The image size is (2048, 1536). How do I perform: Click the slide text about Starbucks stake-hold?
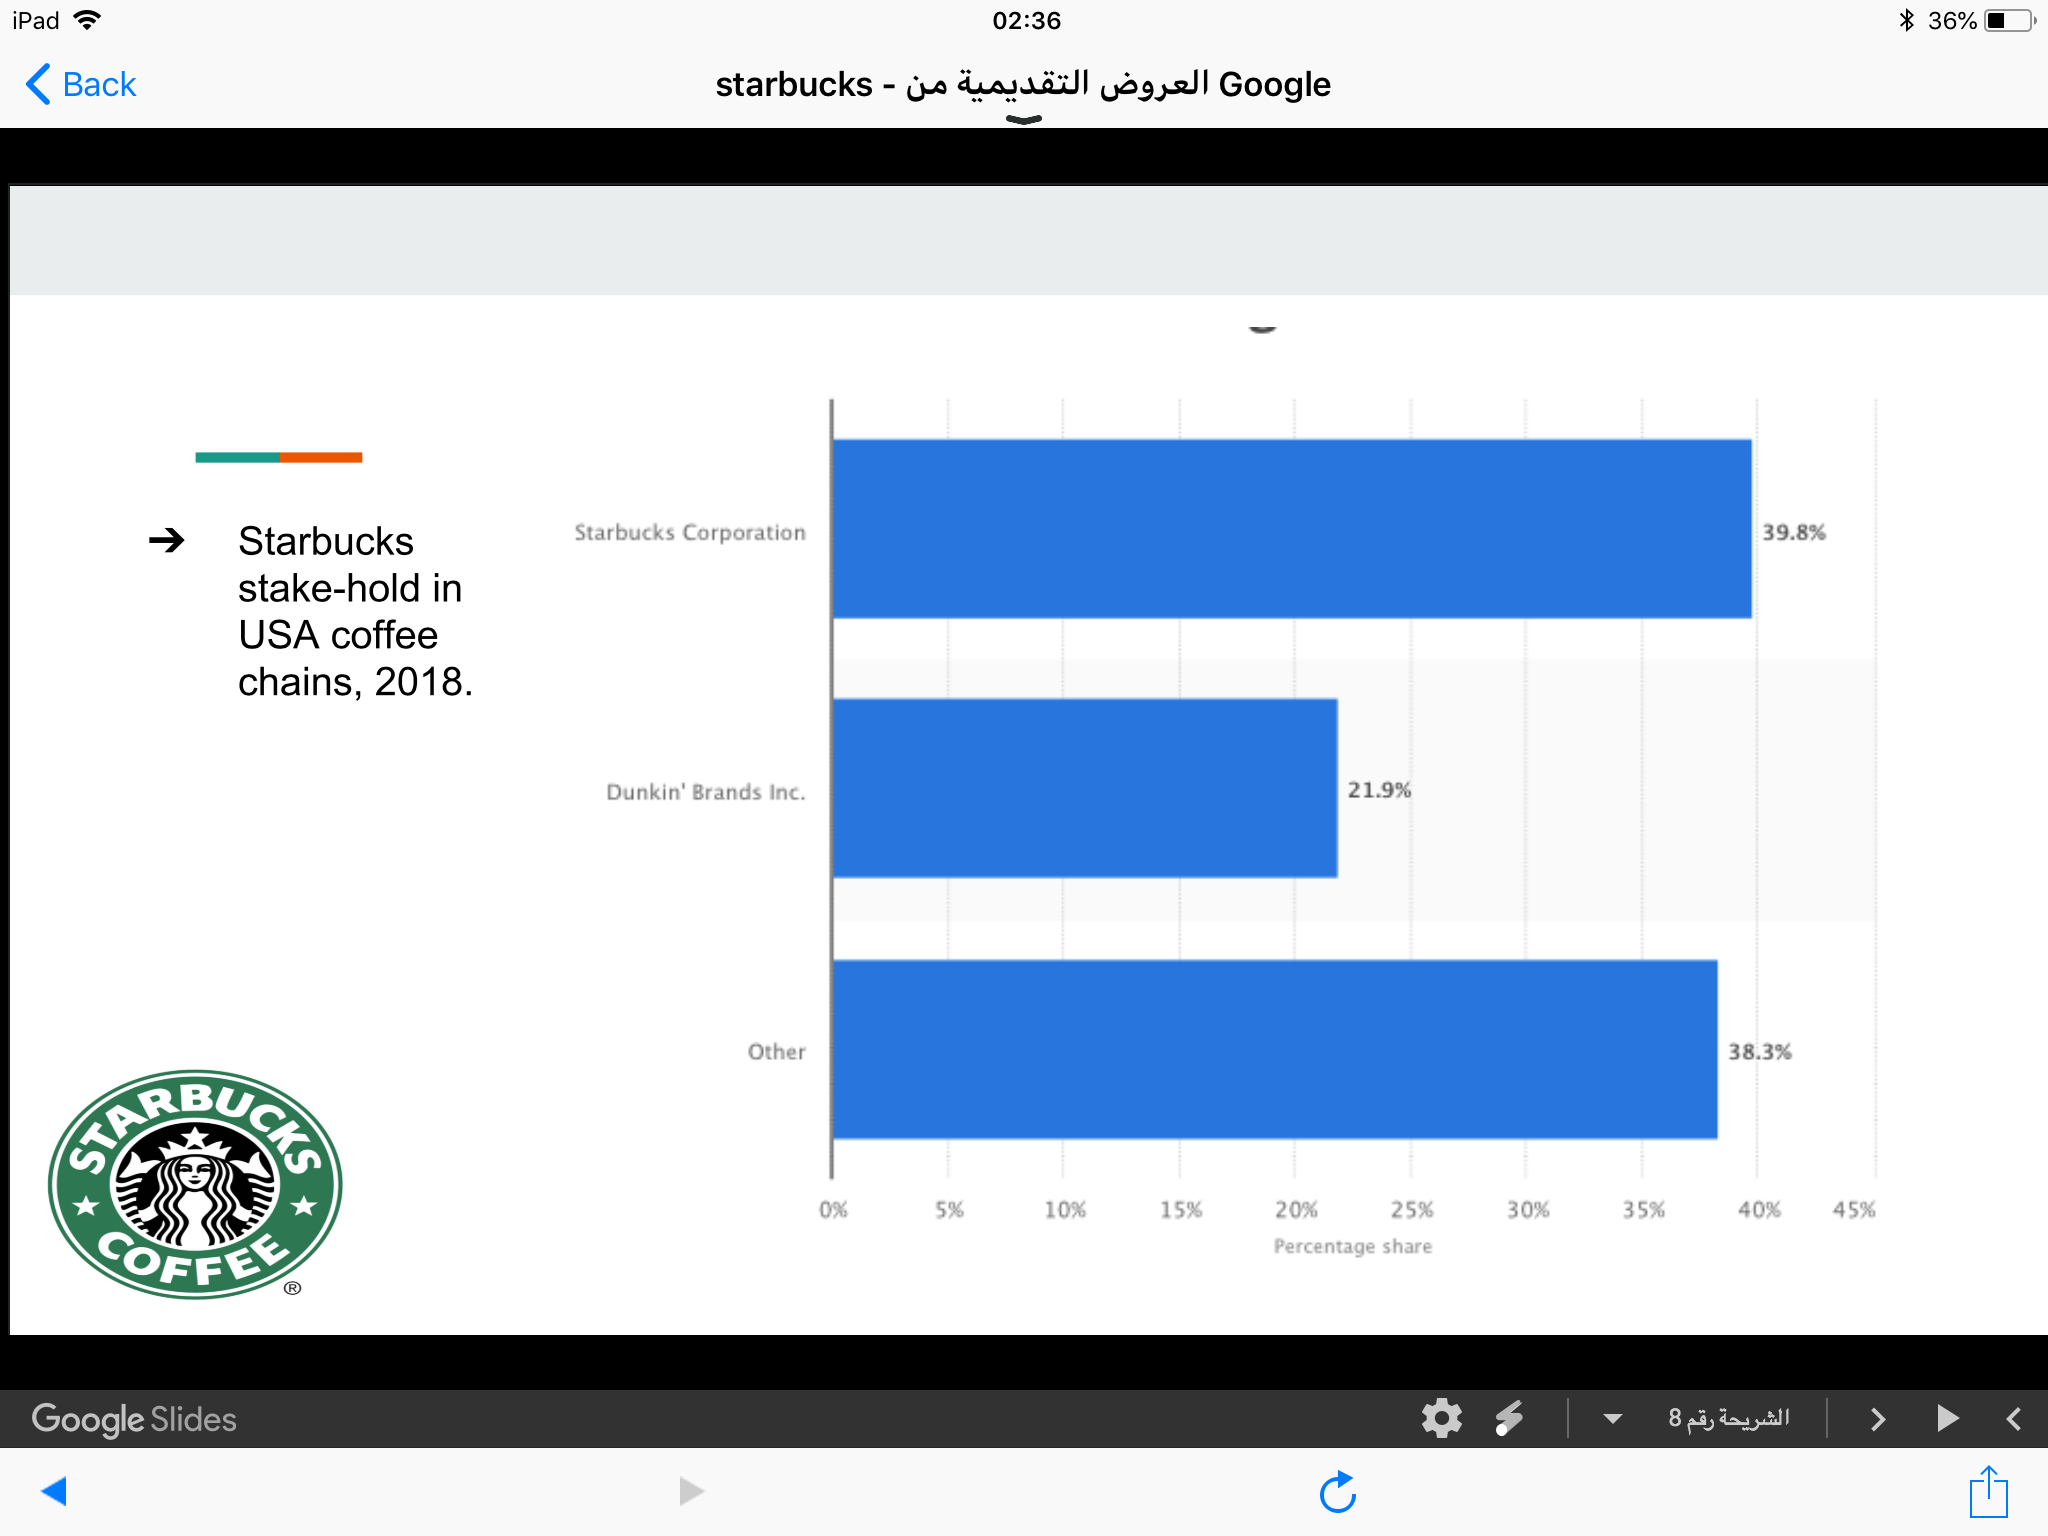tap(355, 611)
